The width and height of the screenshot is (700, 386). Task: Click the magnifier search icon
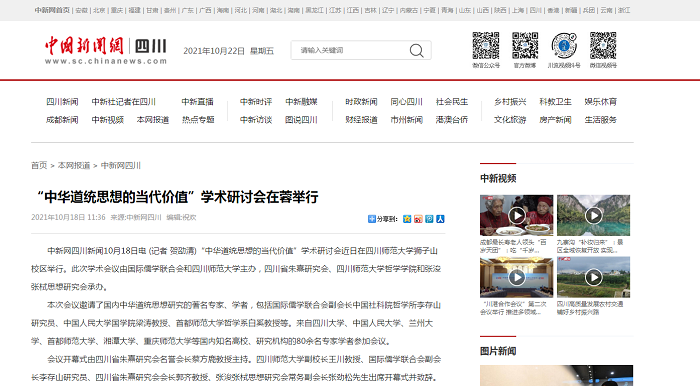click(417, 50)
